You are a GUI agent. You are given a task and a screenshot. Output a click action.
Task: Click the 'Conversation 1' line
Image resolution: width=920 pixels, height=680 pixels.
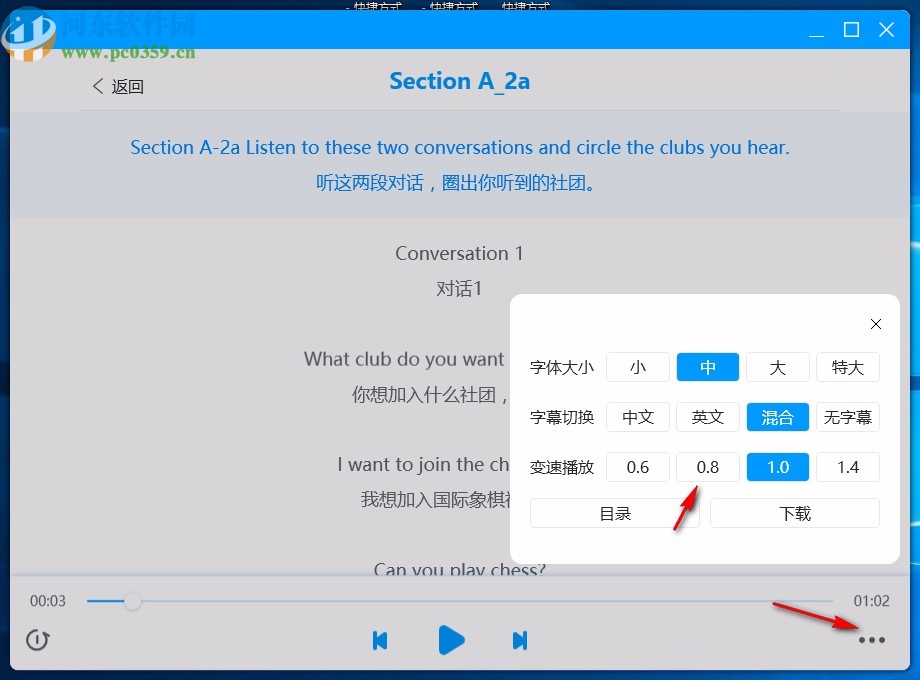459,253
